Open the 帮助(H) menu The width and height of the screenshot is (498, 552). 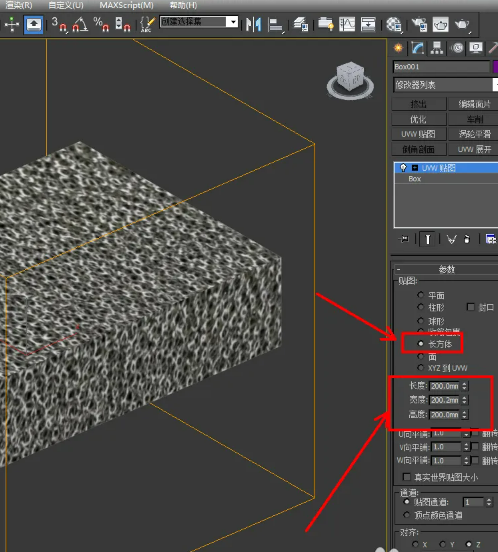[x=183, y=5]
